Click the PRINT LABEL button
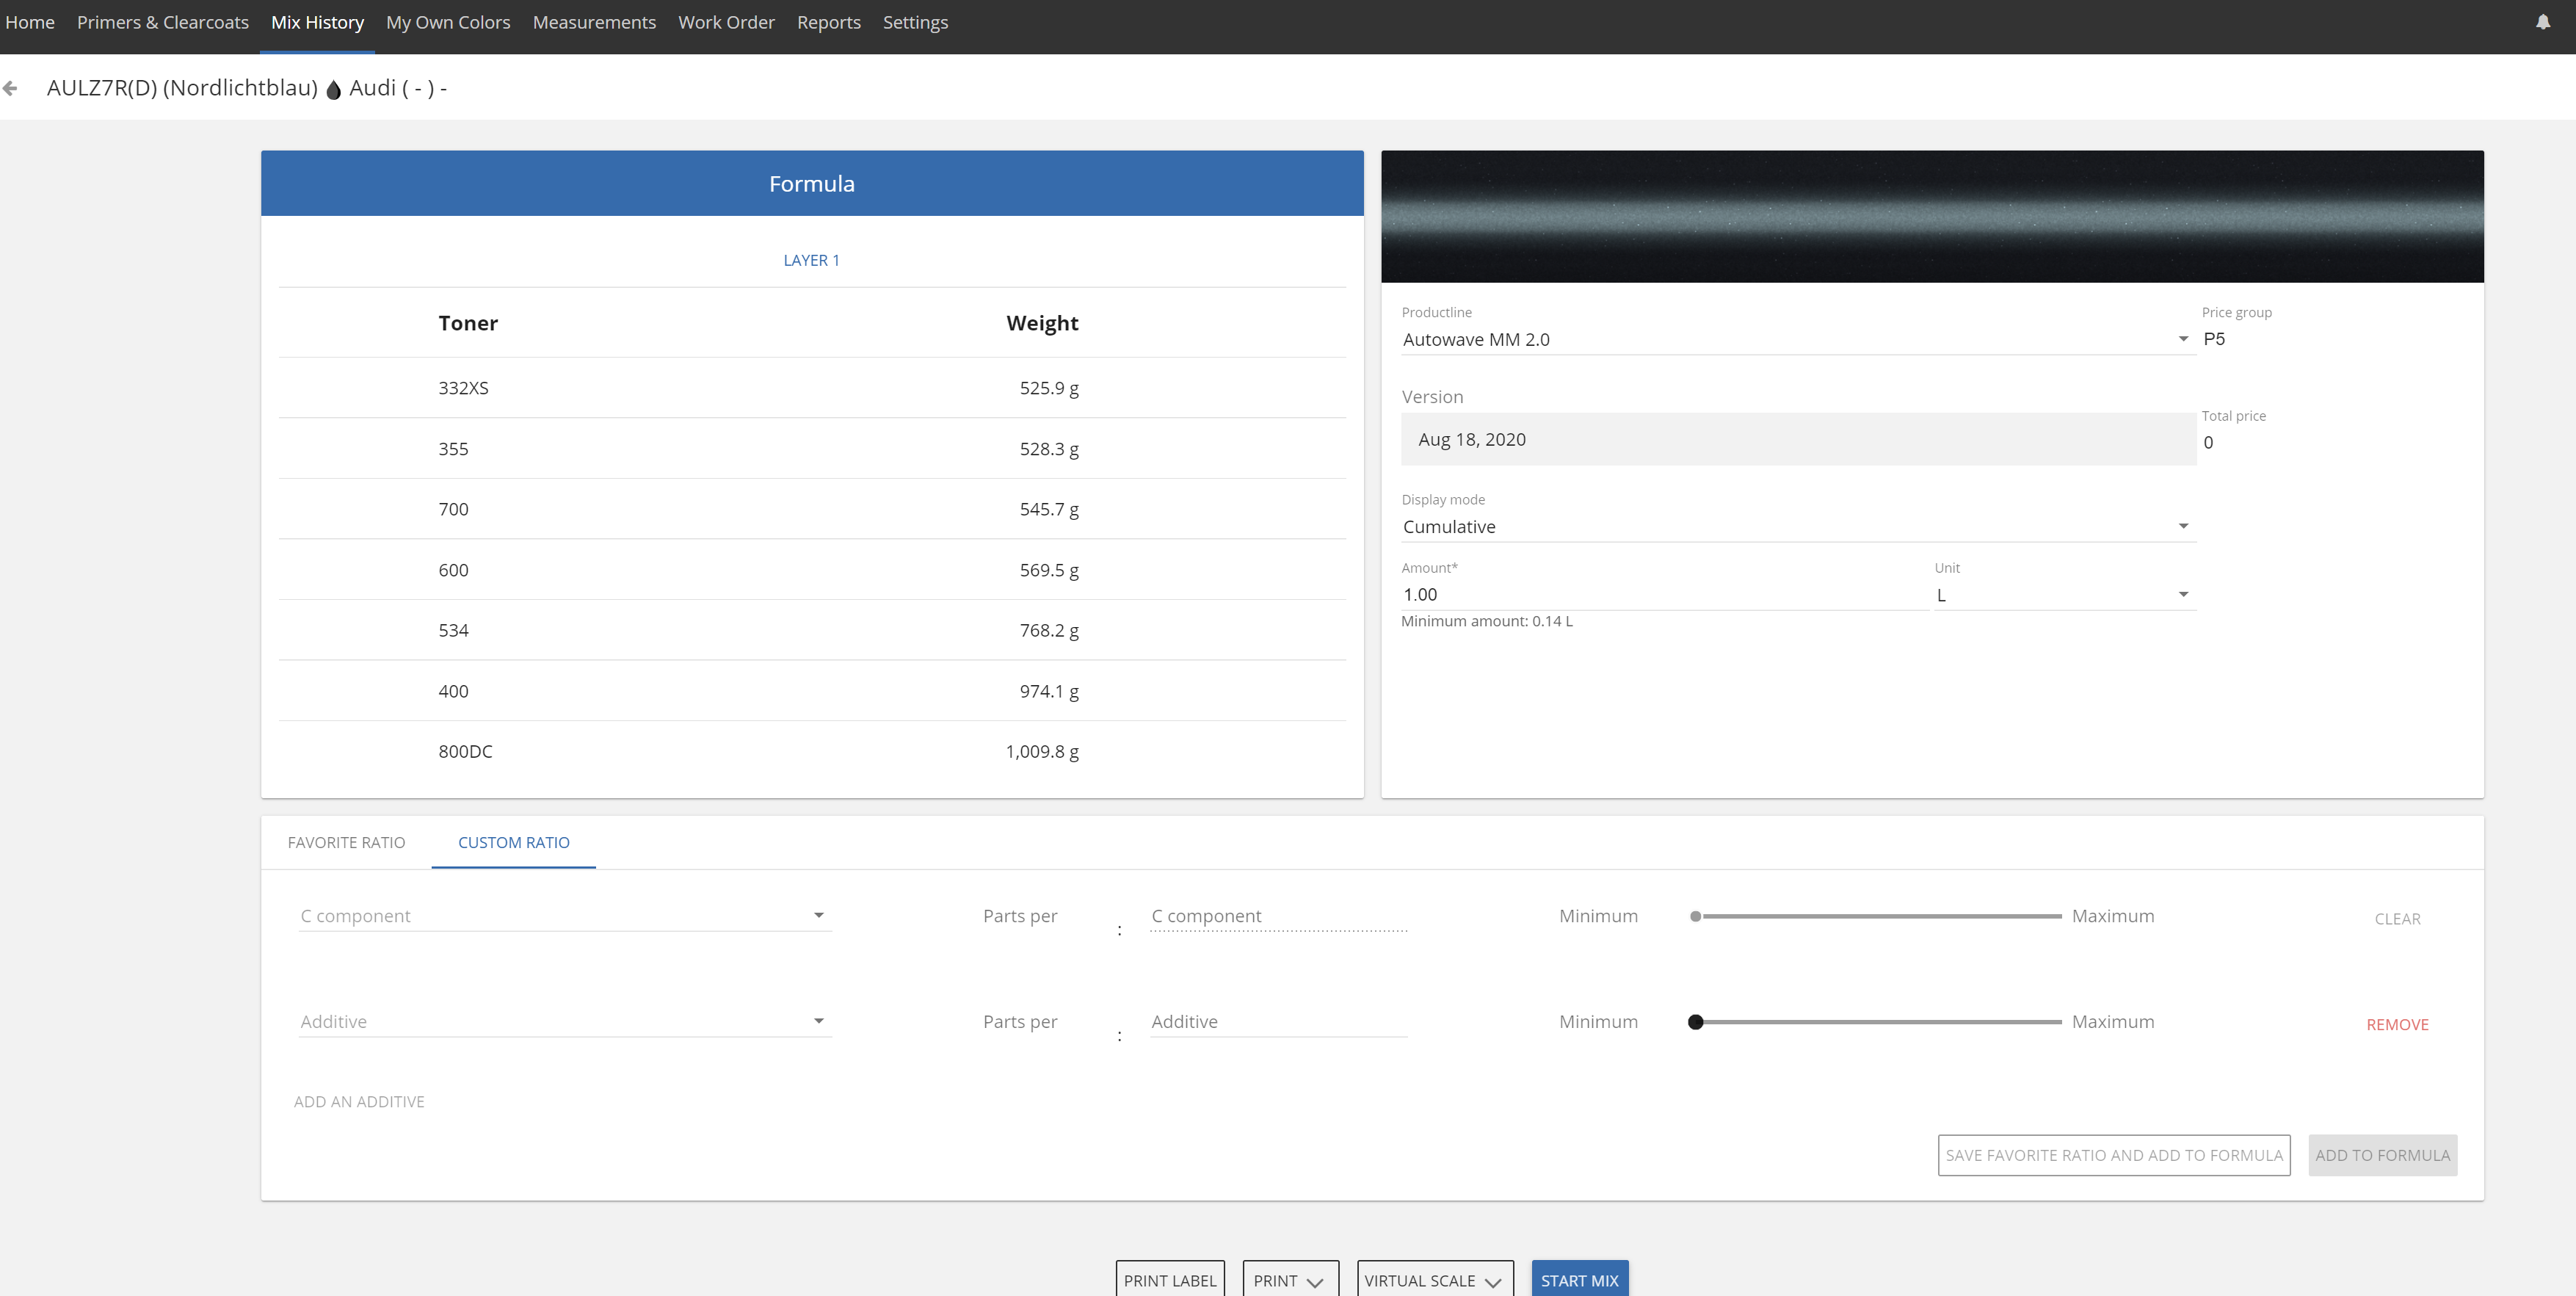The image size is (2576, 1296). pos(1169,1280)
